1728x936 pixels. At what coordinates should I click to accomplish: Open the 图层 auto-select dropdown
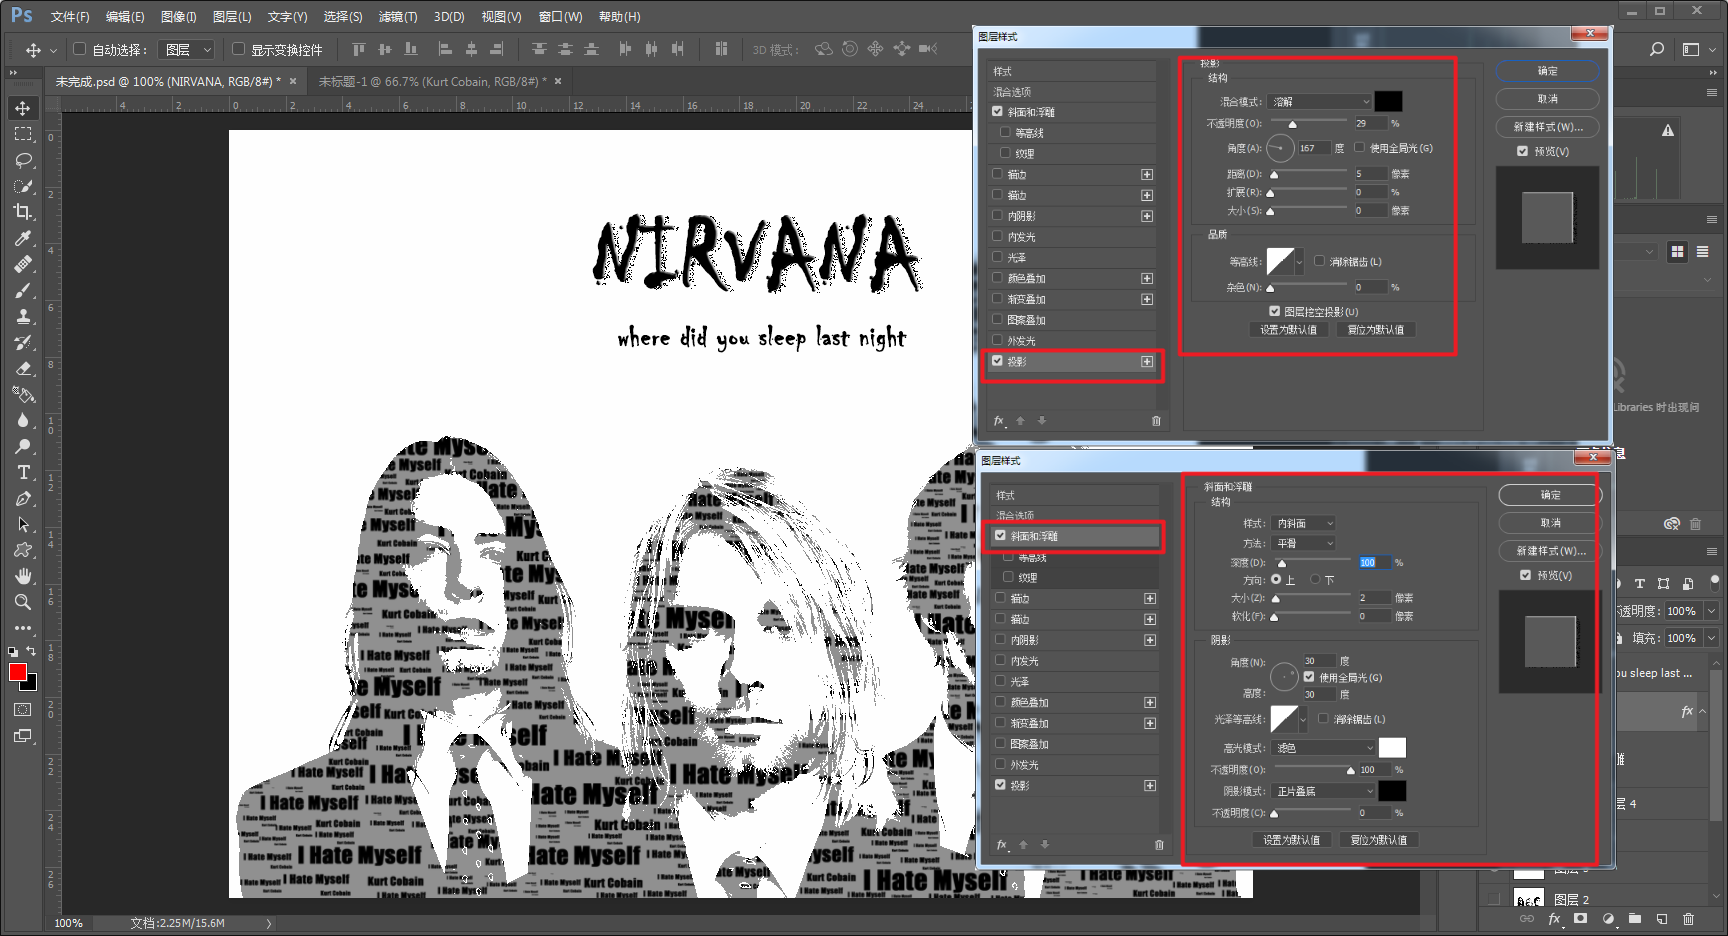[x=187, y=49]
